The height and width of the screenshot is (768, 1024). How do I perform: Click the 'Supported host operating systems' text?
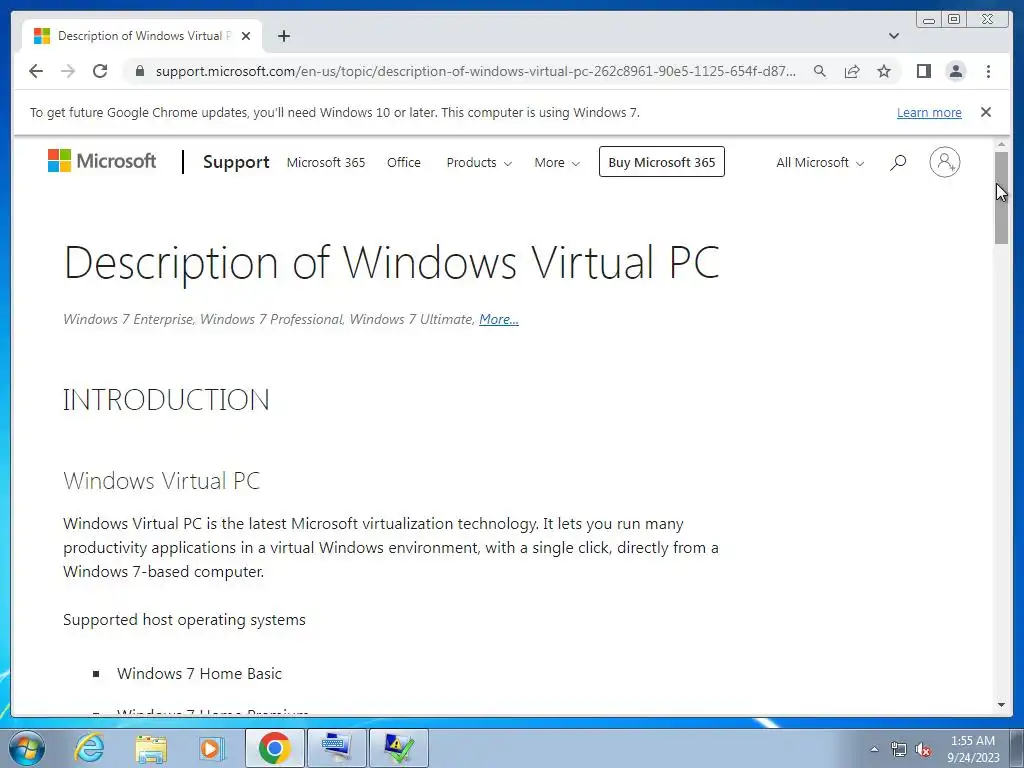[184, 620]
